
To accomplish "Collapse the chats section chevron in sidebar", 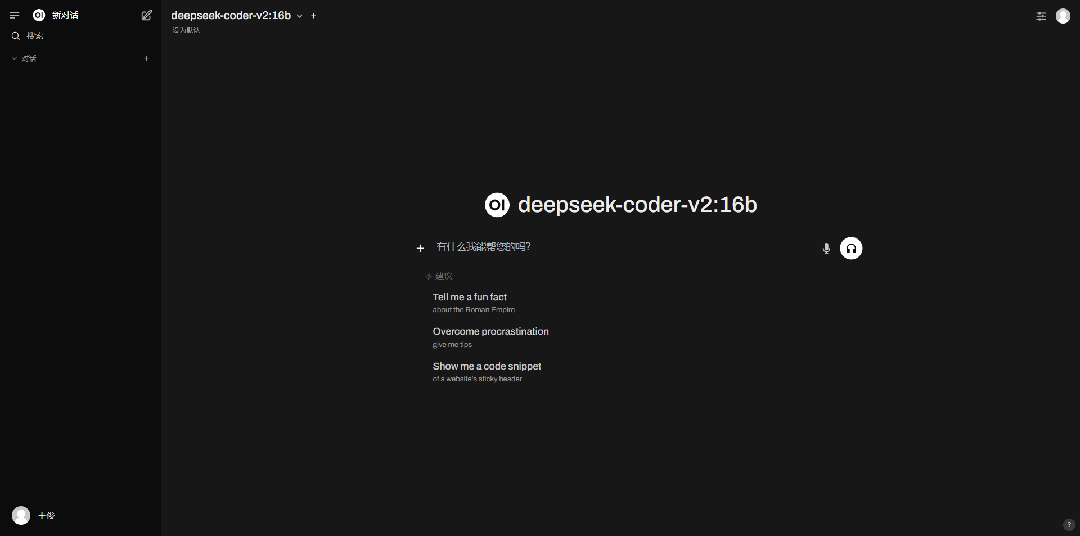I will pos(14,59).
